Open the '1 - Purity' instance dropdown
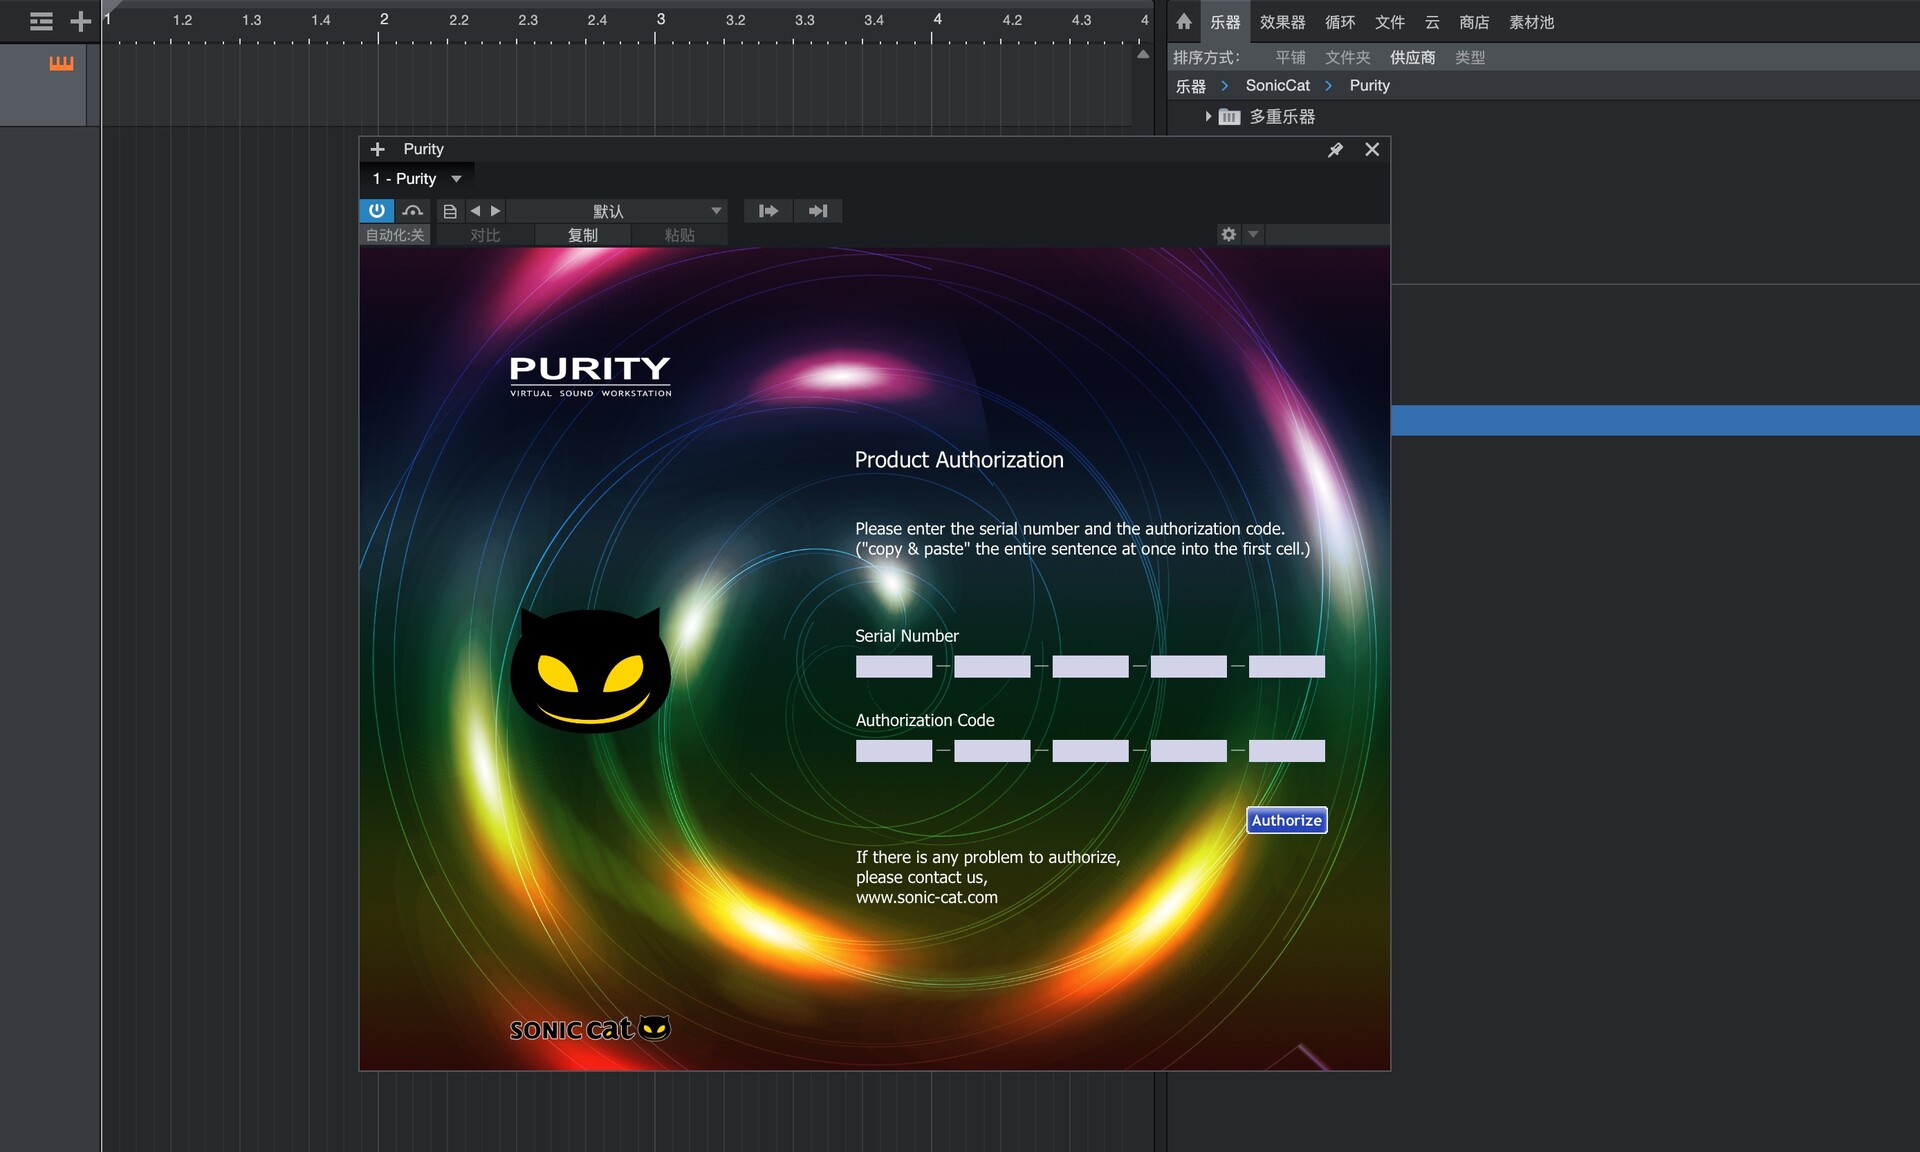This screenshot has height=1152, width=1920. click(x=417, y=179)
